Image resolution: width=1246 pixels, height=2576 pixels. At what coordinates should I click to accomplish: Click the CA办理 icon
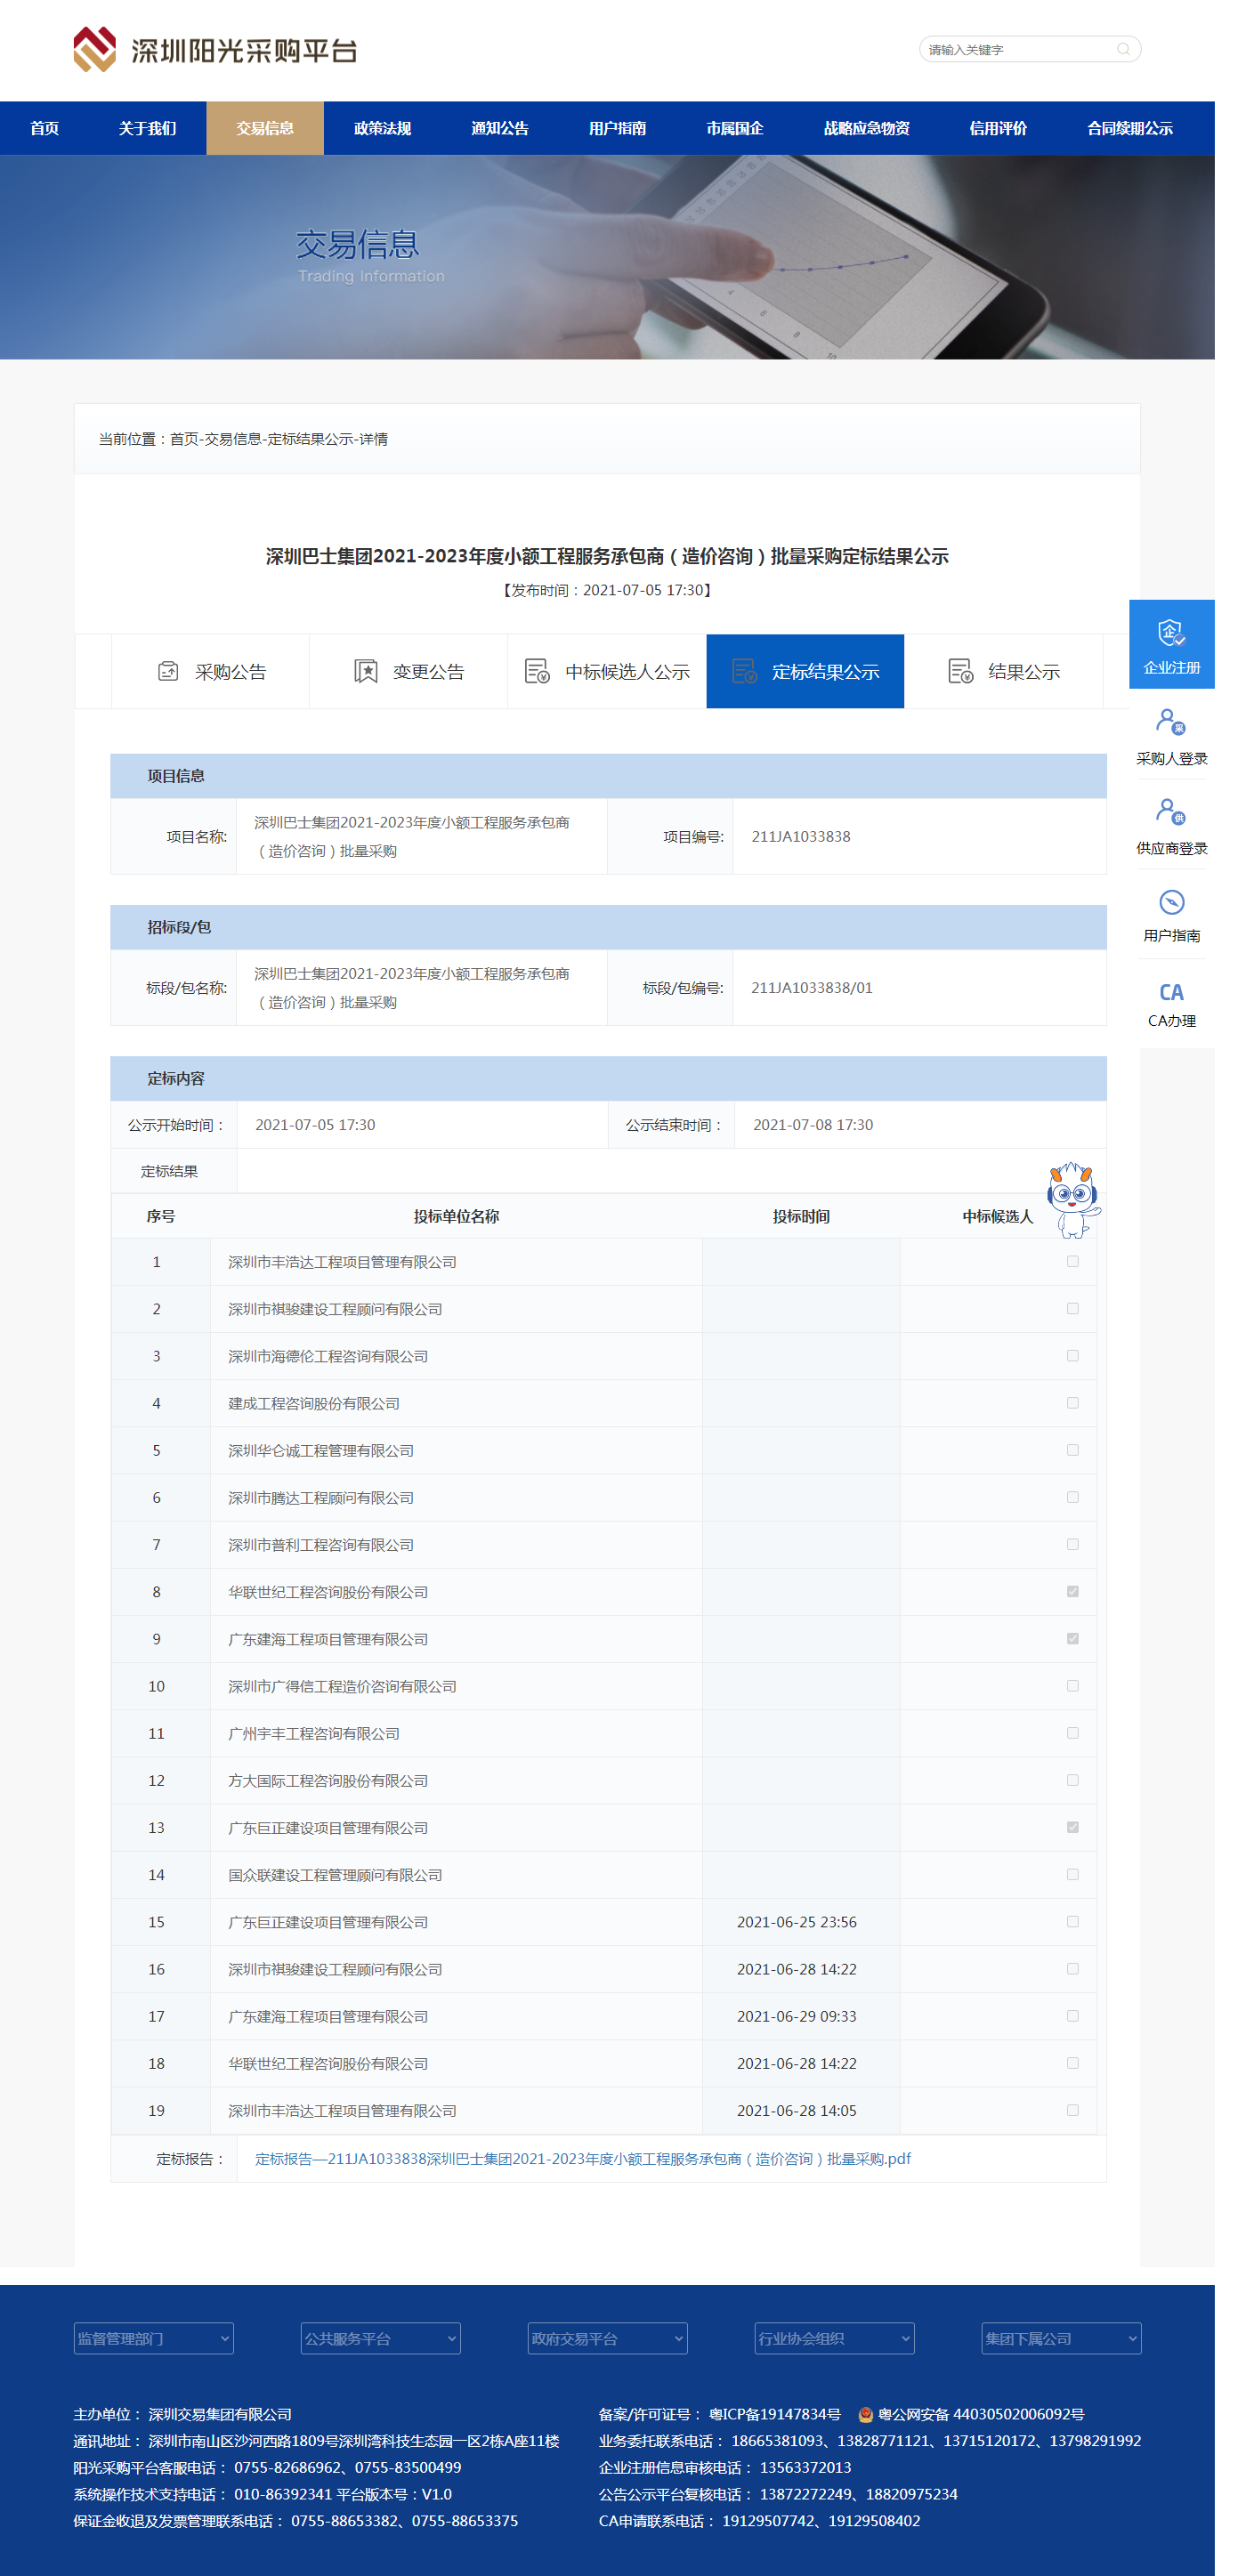(1171, 992)
